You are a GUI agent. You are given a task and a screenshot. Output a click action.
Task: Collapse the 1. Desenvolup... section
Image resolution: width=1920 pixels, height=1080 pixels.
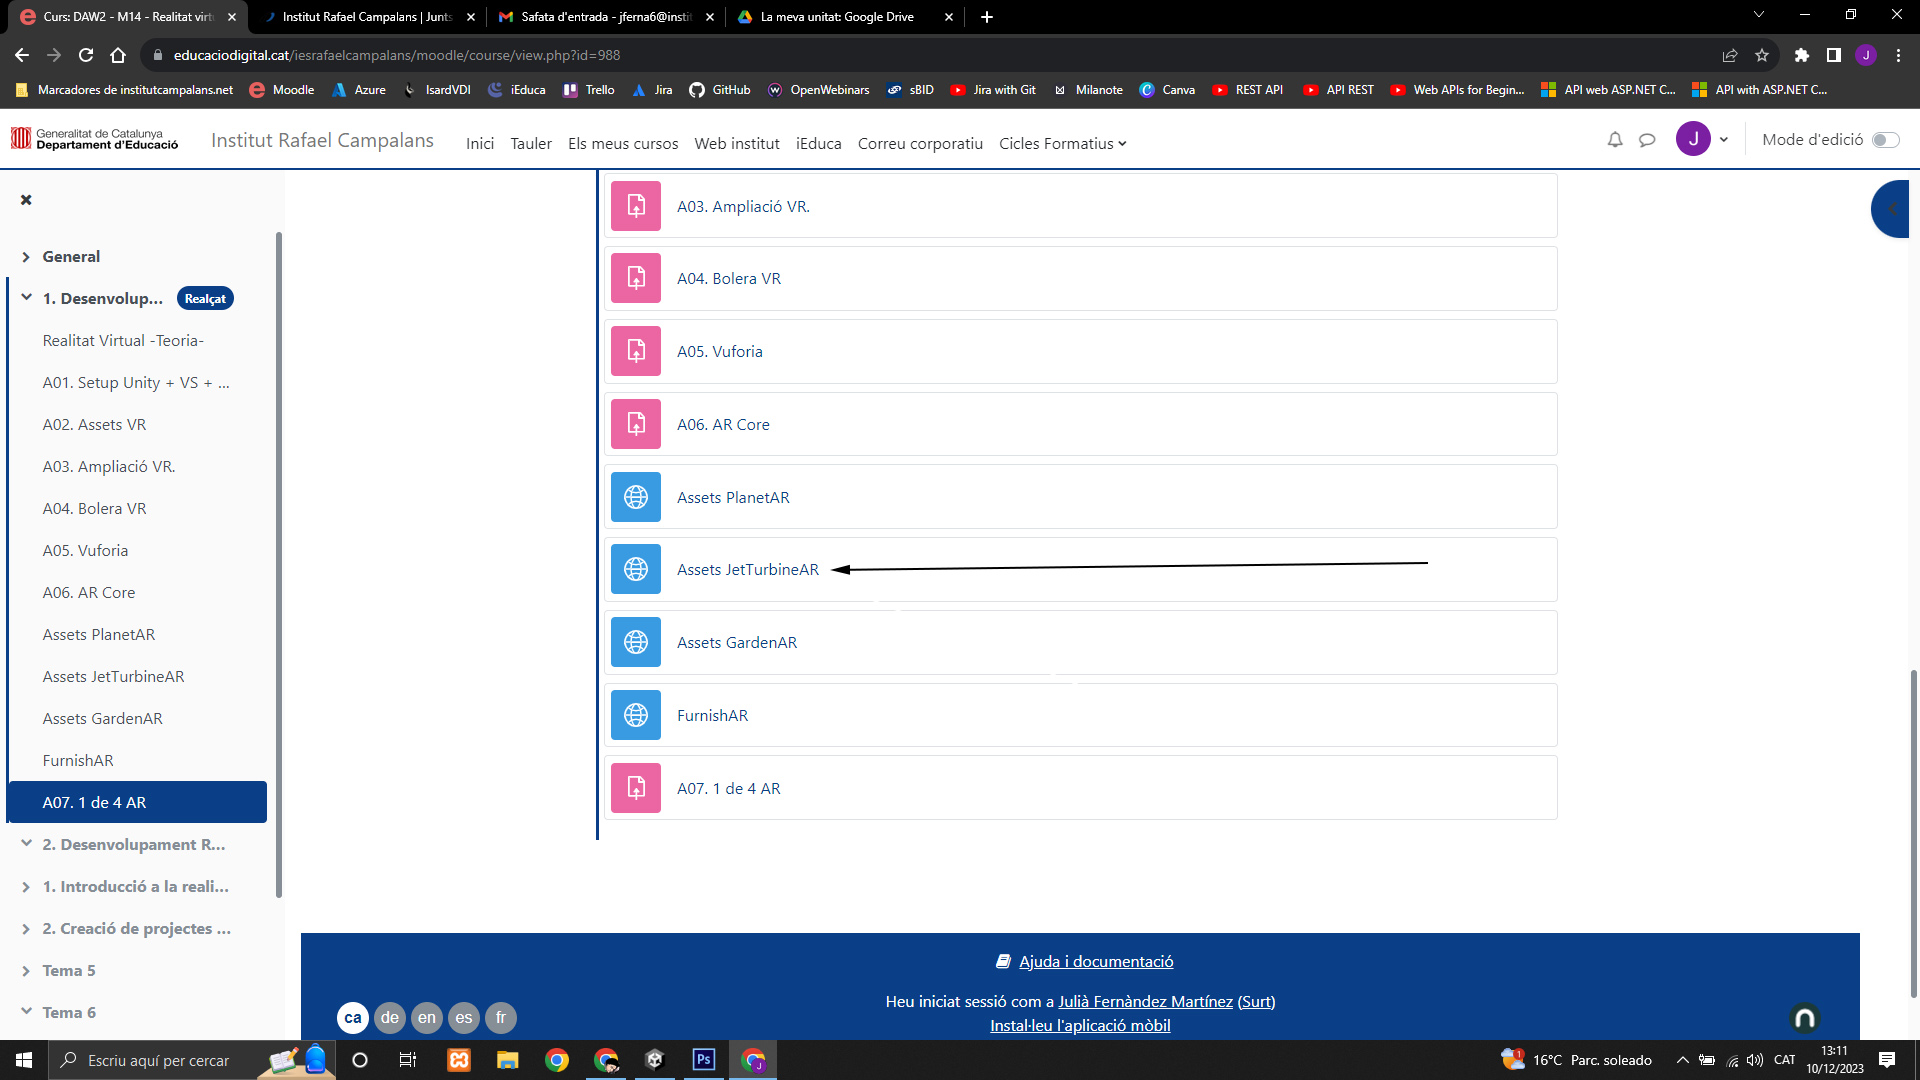tap(26, 298)
